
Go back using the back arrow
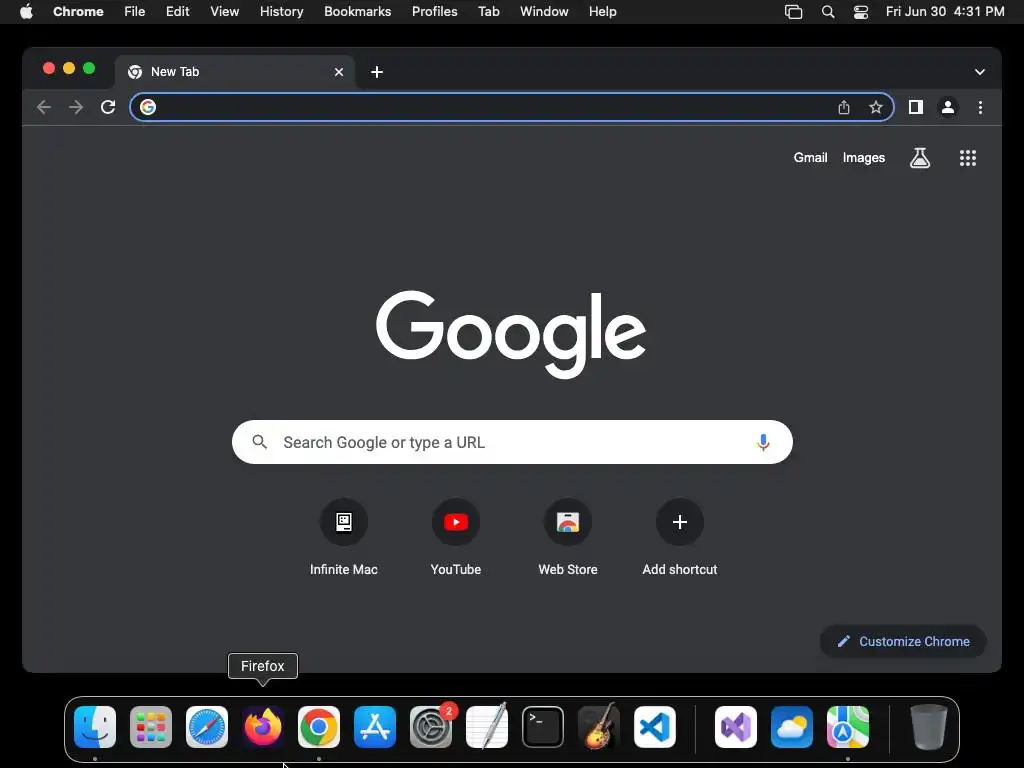click(44, 107)
